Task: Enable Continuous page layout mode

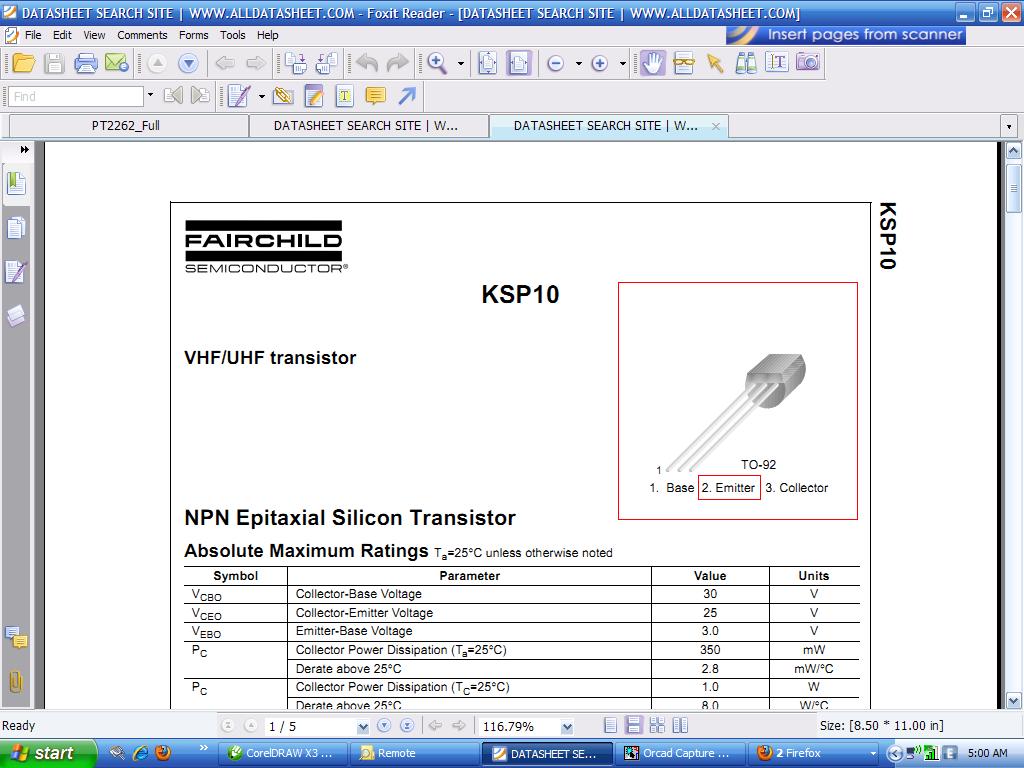Action: pyautogui.click(x=633, y=726)
